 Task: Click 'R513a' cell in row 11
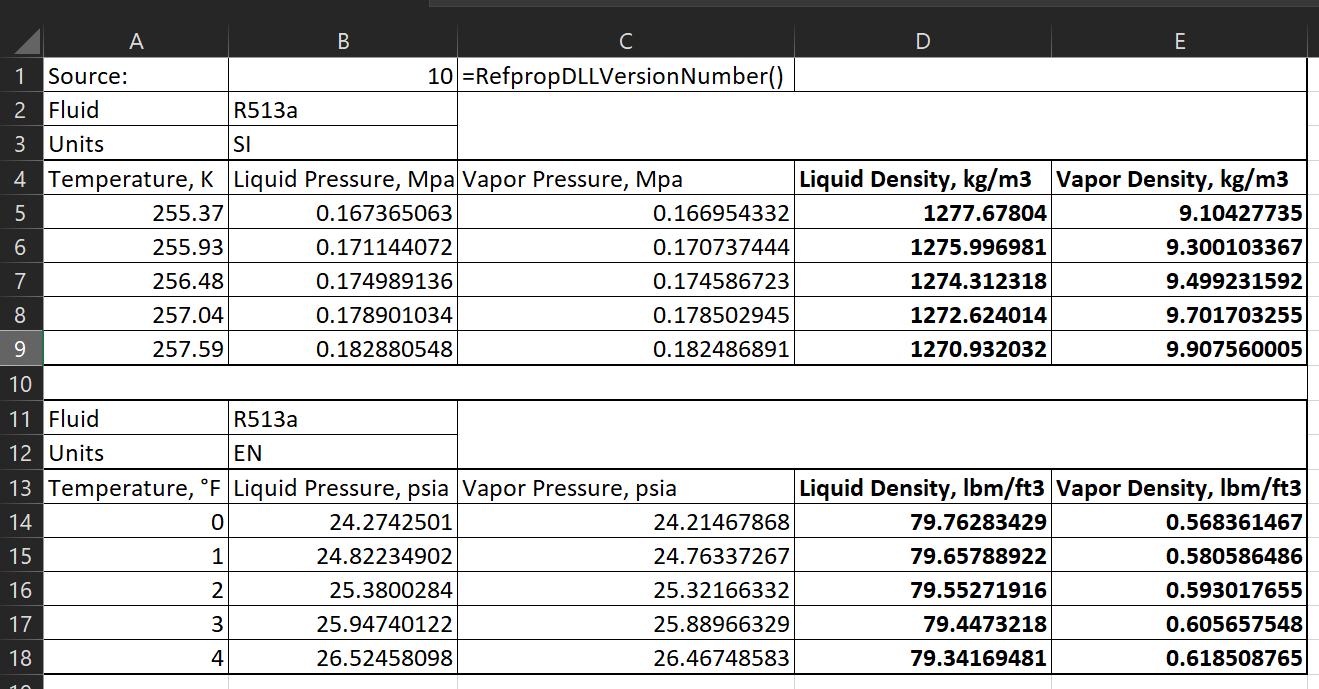click(x=343, y=418)
